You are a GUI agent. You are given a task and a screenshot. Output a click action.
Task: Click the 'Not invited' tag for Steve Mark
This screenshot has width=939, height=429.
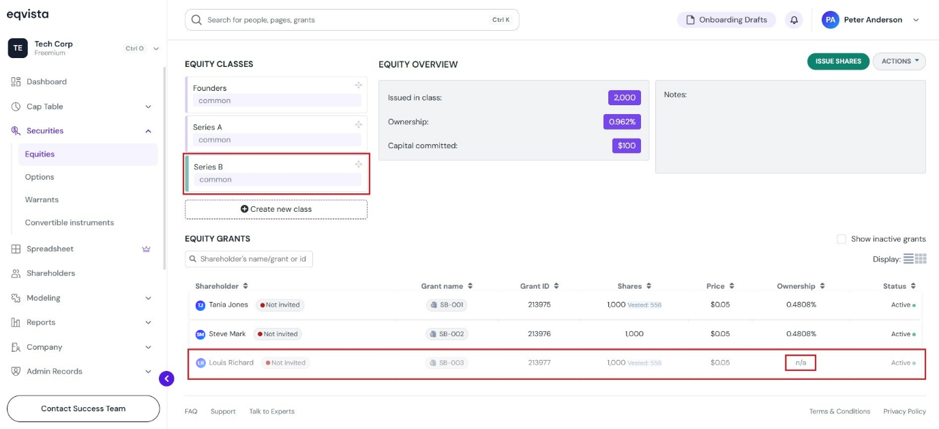pyautogui.click(x=278, y=334)
